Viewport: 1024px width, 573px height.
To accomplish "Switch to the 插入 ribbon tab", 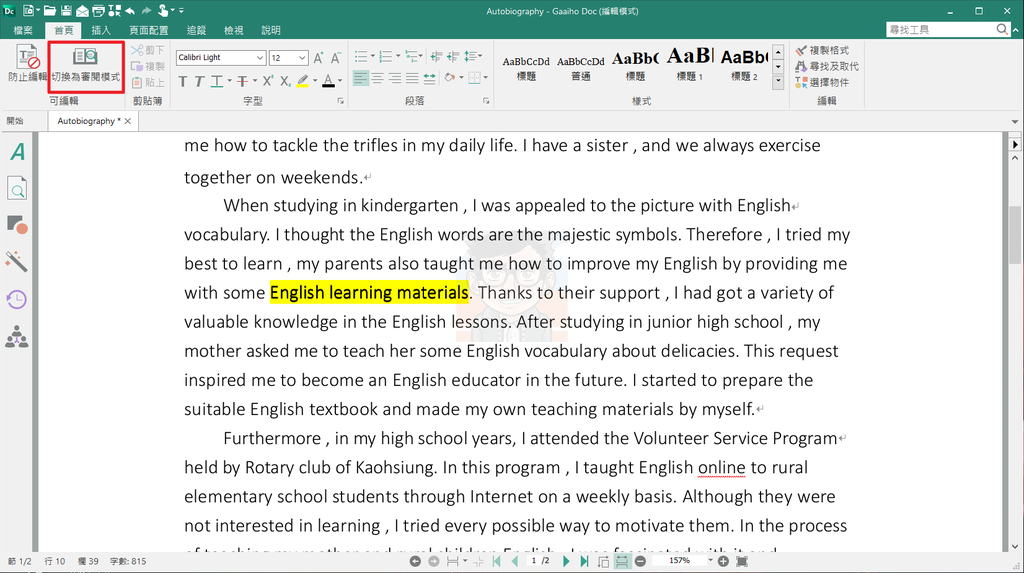I will click(101, 30).
